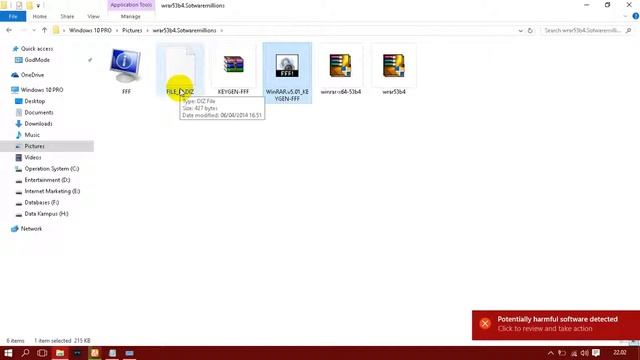Click Windows 10 PRO breadcrumb
Viewport: 640px width, 360px height.
point(90,31)
